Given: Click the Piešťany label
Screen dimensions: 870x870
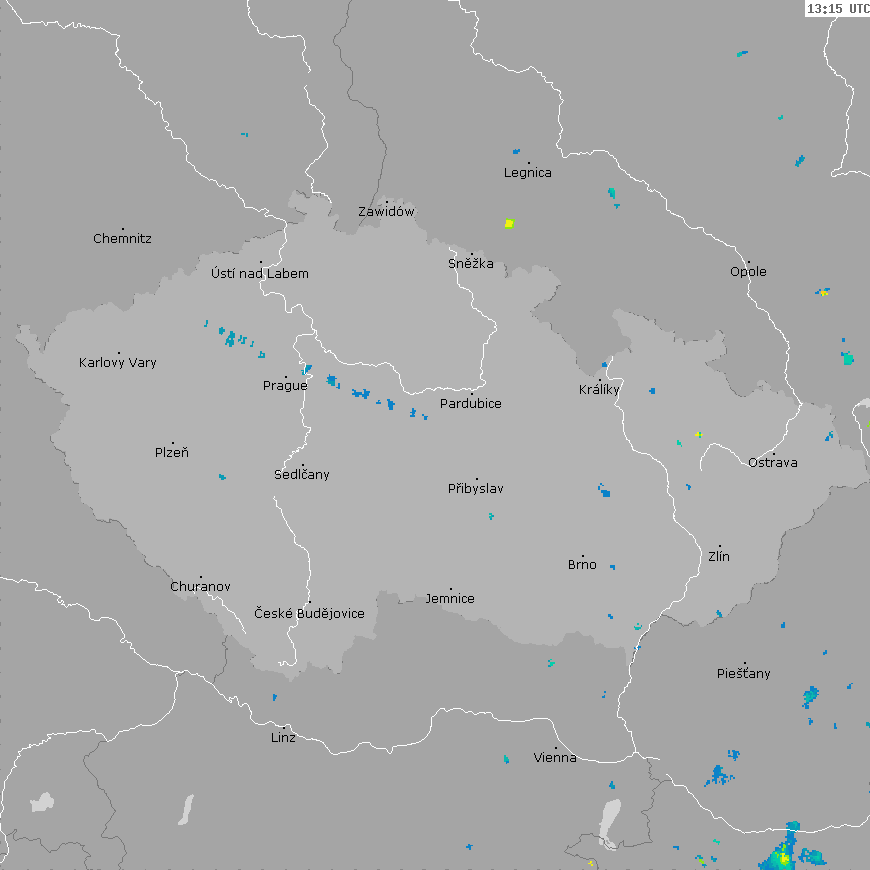Looking at the screenshot, I should coord(743,674).
